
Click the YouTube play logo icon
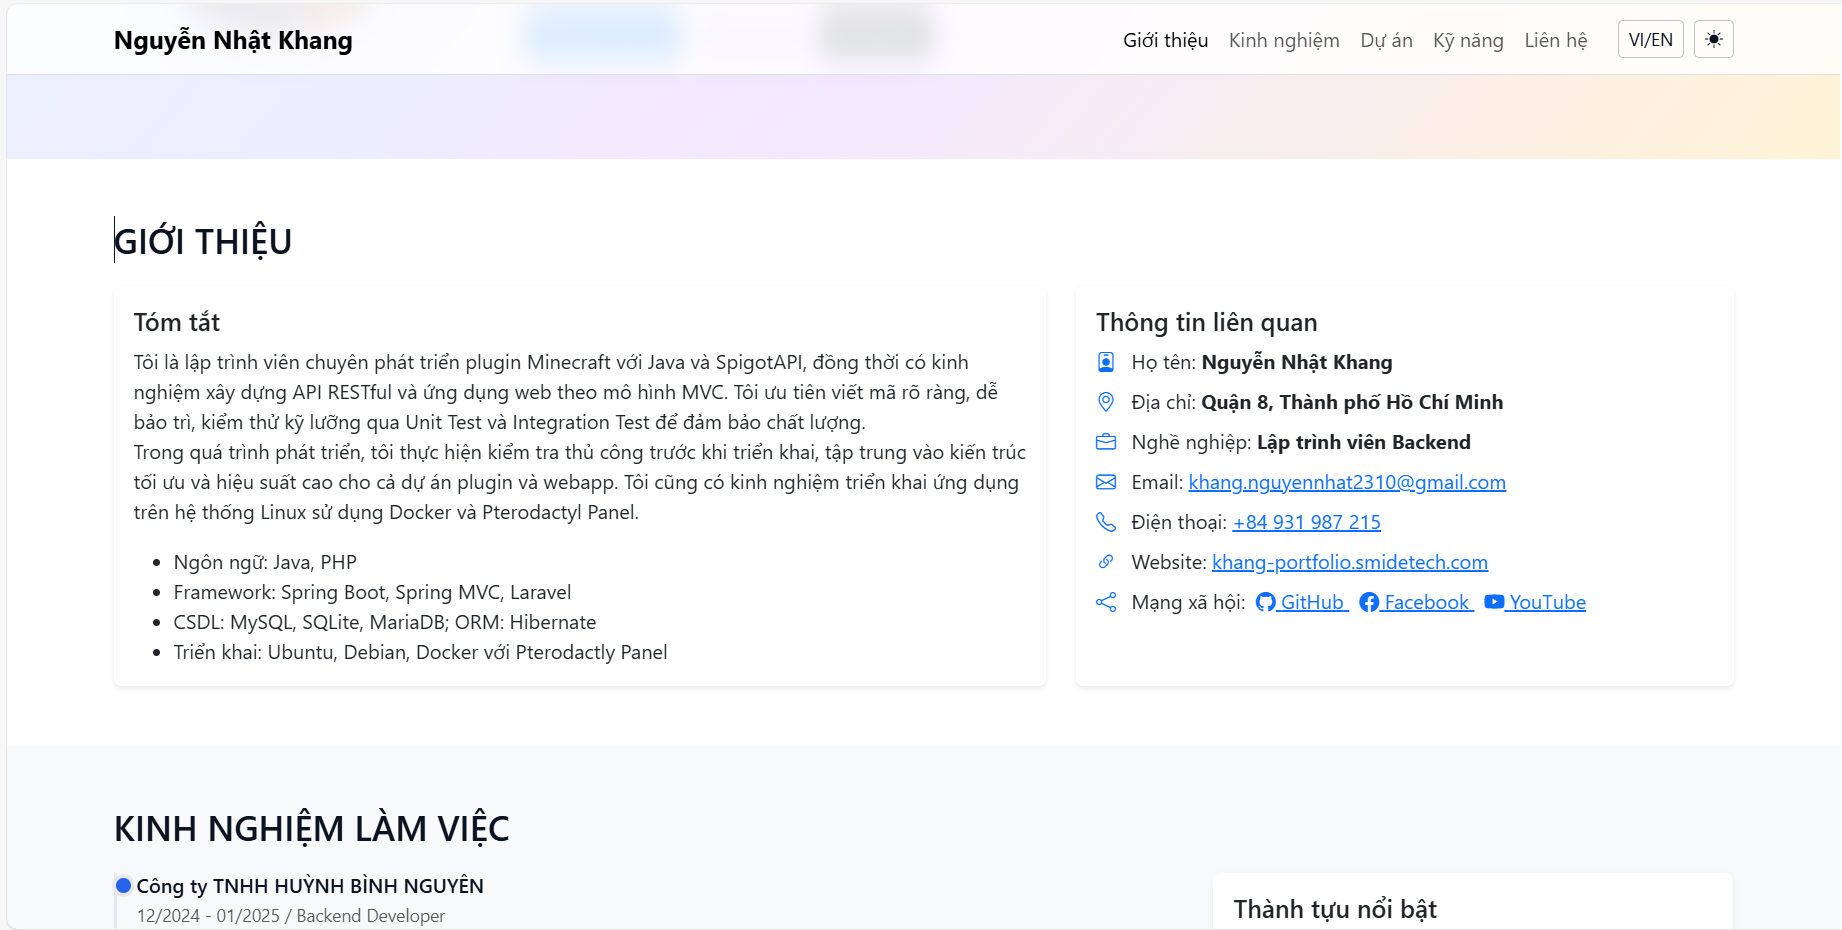coord(1494,602)
